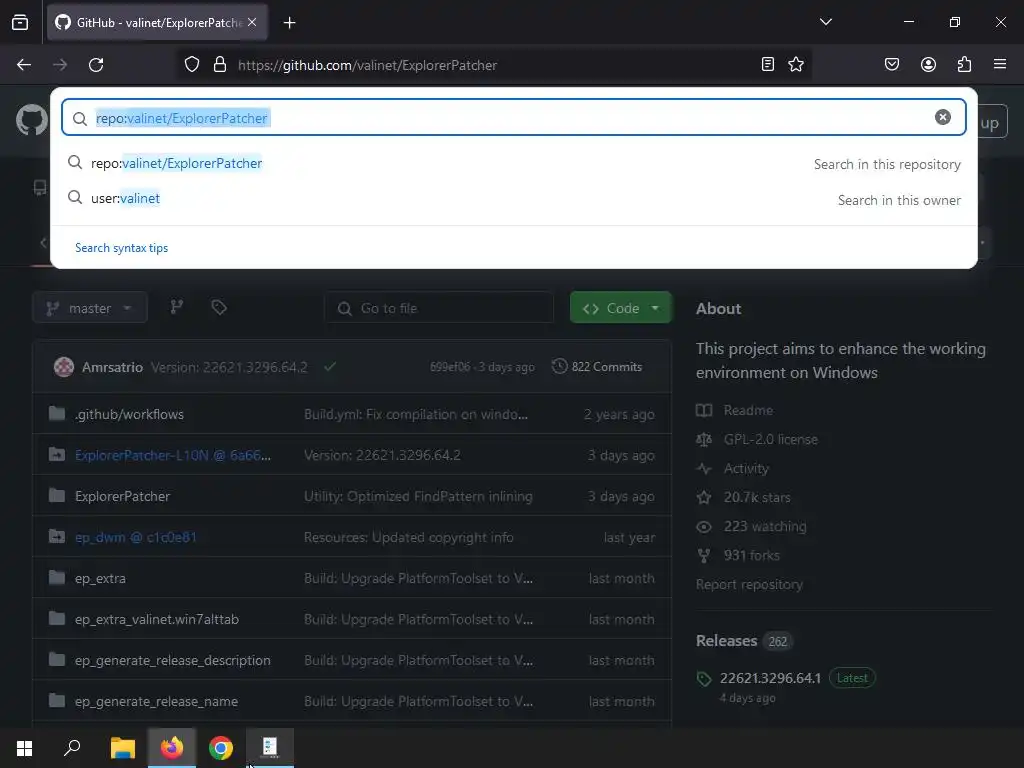Image resolution: width=1024 pixels, height=768 pixels.
Task: Launch Google Chrome from taskbar
Action: (221, 748)
